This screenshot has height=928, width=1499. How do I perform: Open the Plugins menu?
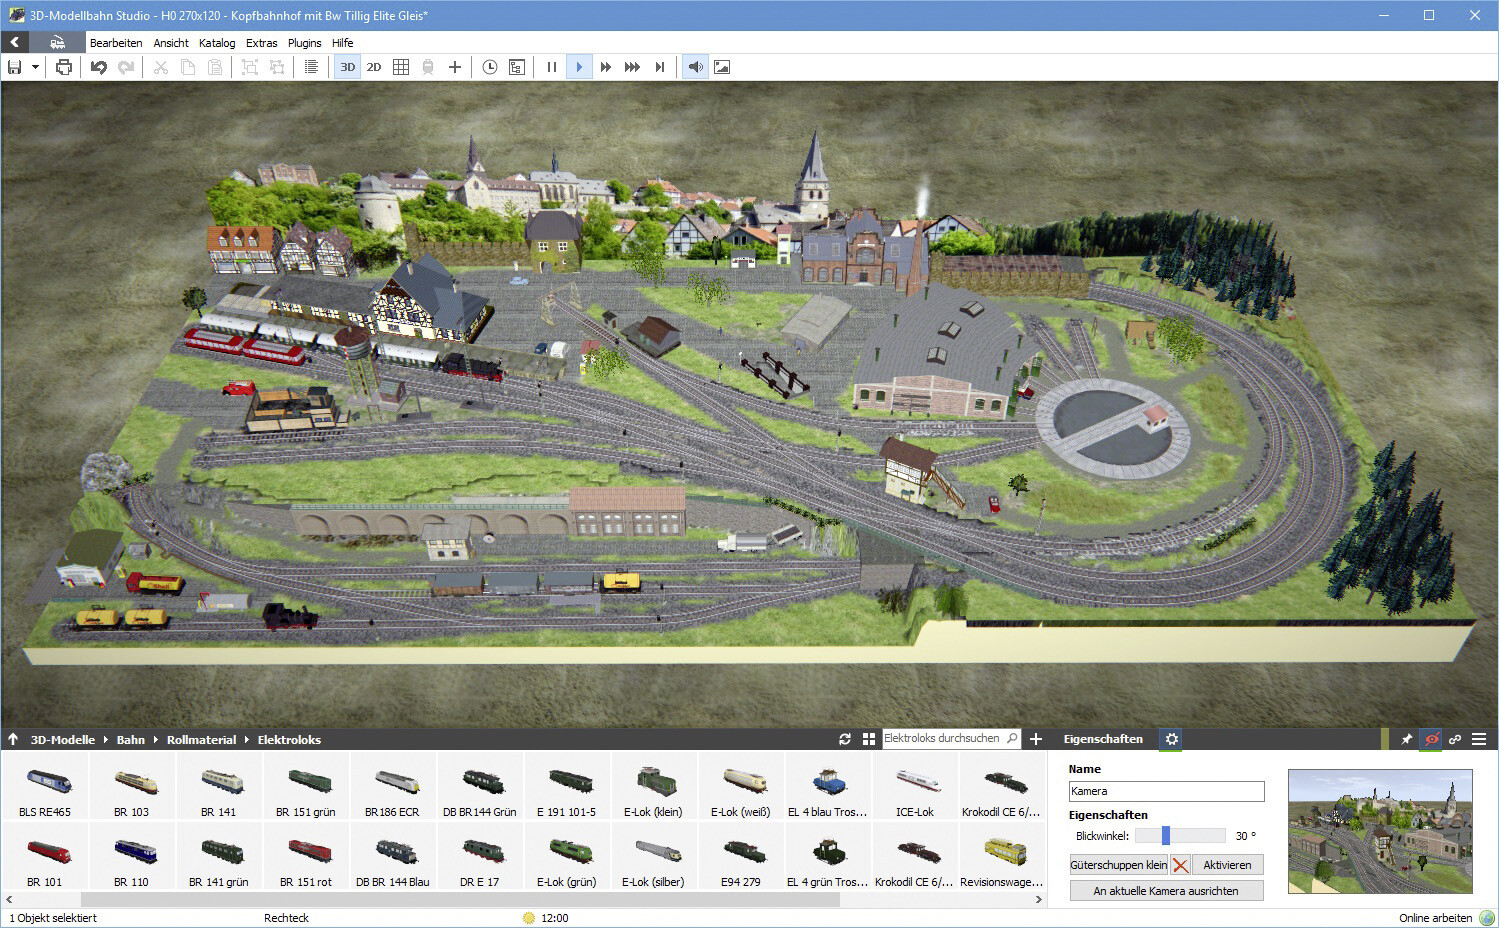[x=305, y=43]
